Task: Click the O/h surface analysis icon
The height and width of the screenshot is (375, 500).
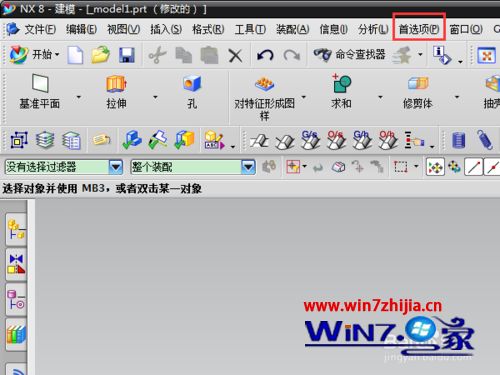Action: pos(388,139)
